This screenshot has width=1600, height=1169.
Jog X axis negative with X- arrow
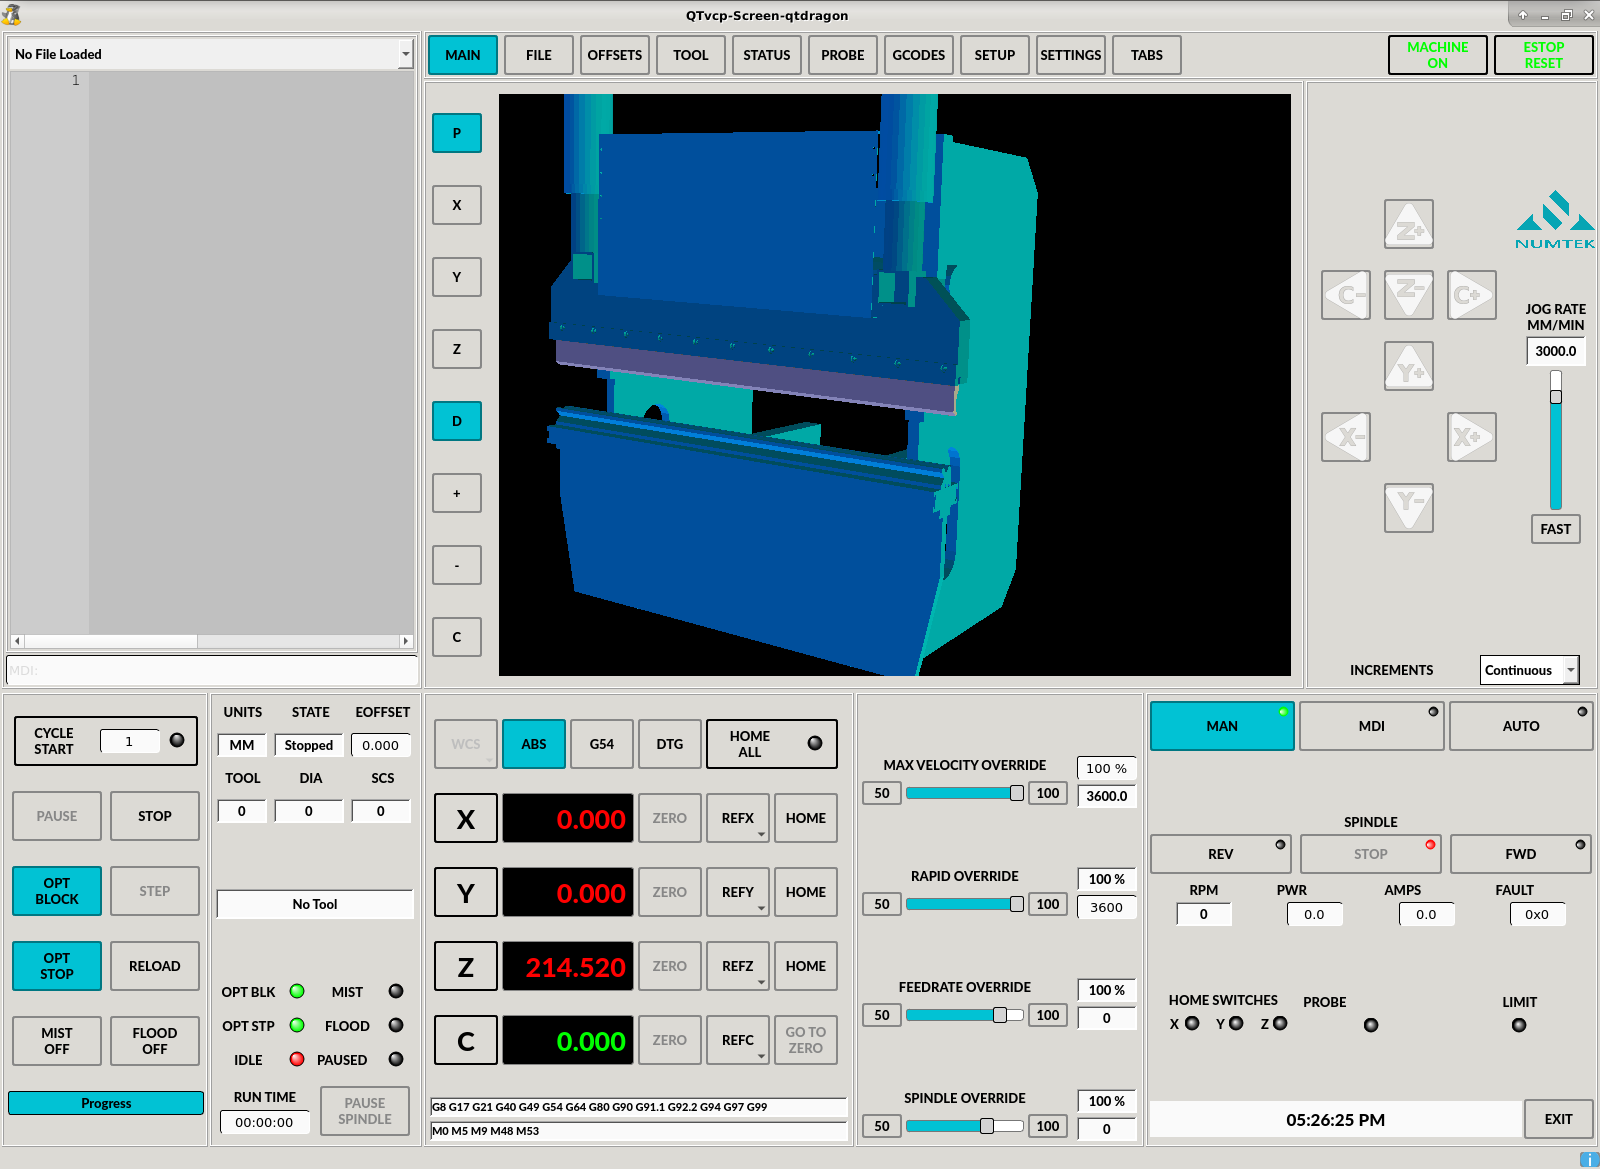pos(1346,437)
